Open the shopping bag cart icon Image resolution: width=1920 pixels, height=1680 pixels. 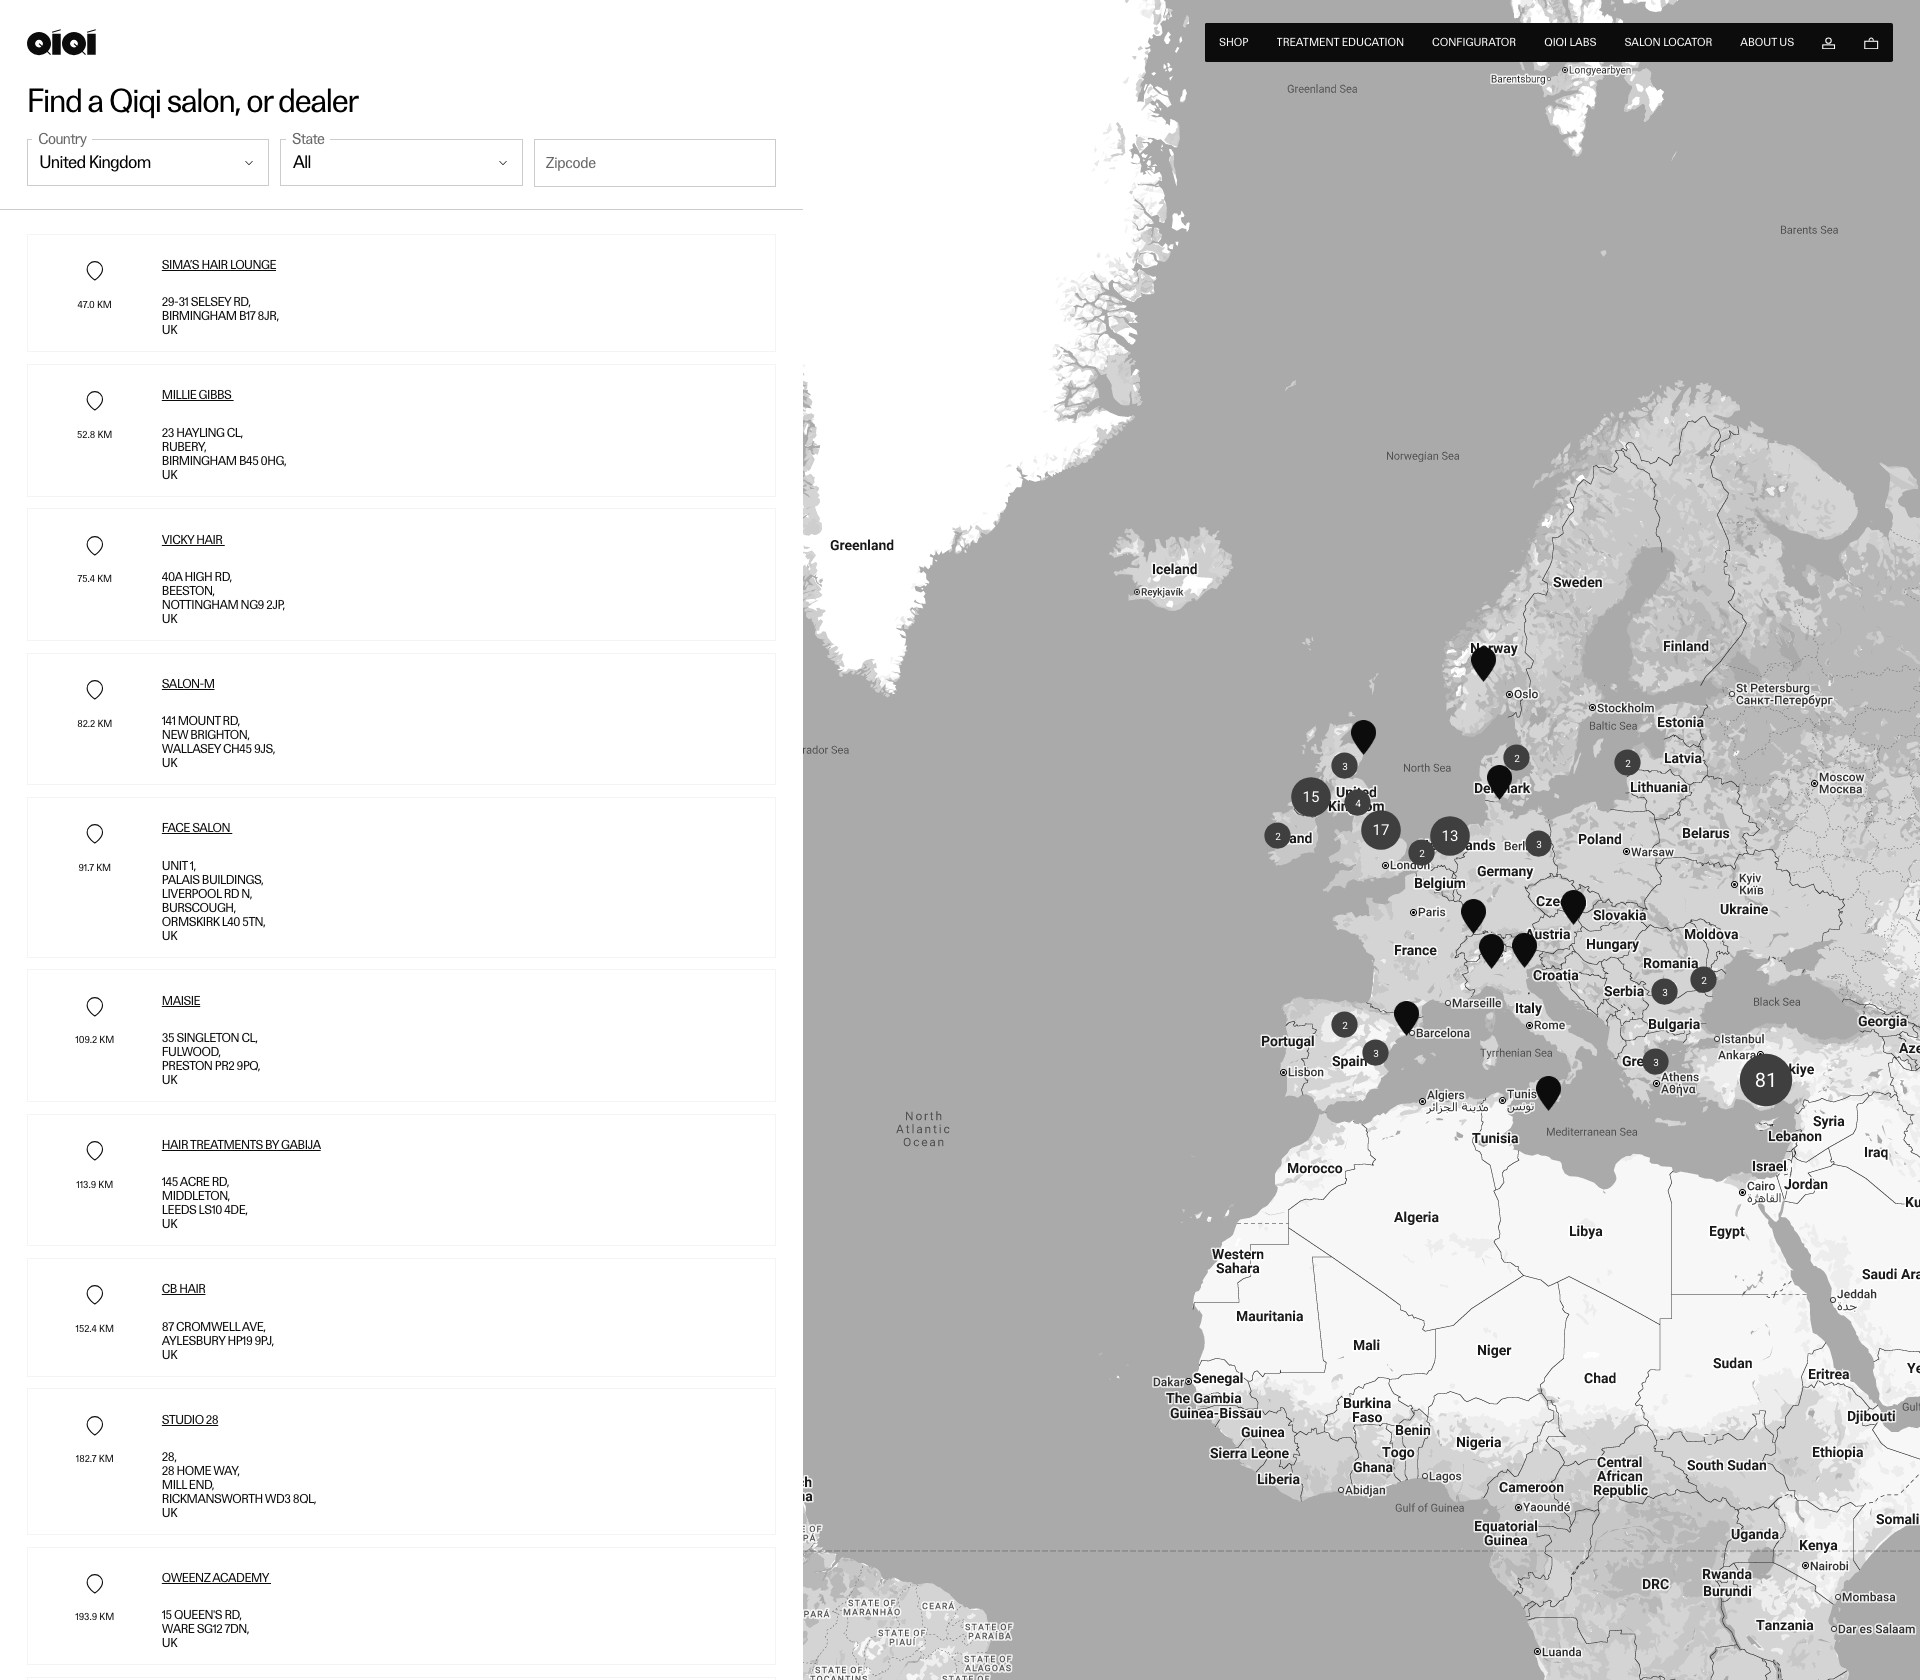tap(1871, 43)
